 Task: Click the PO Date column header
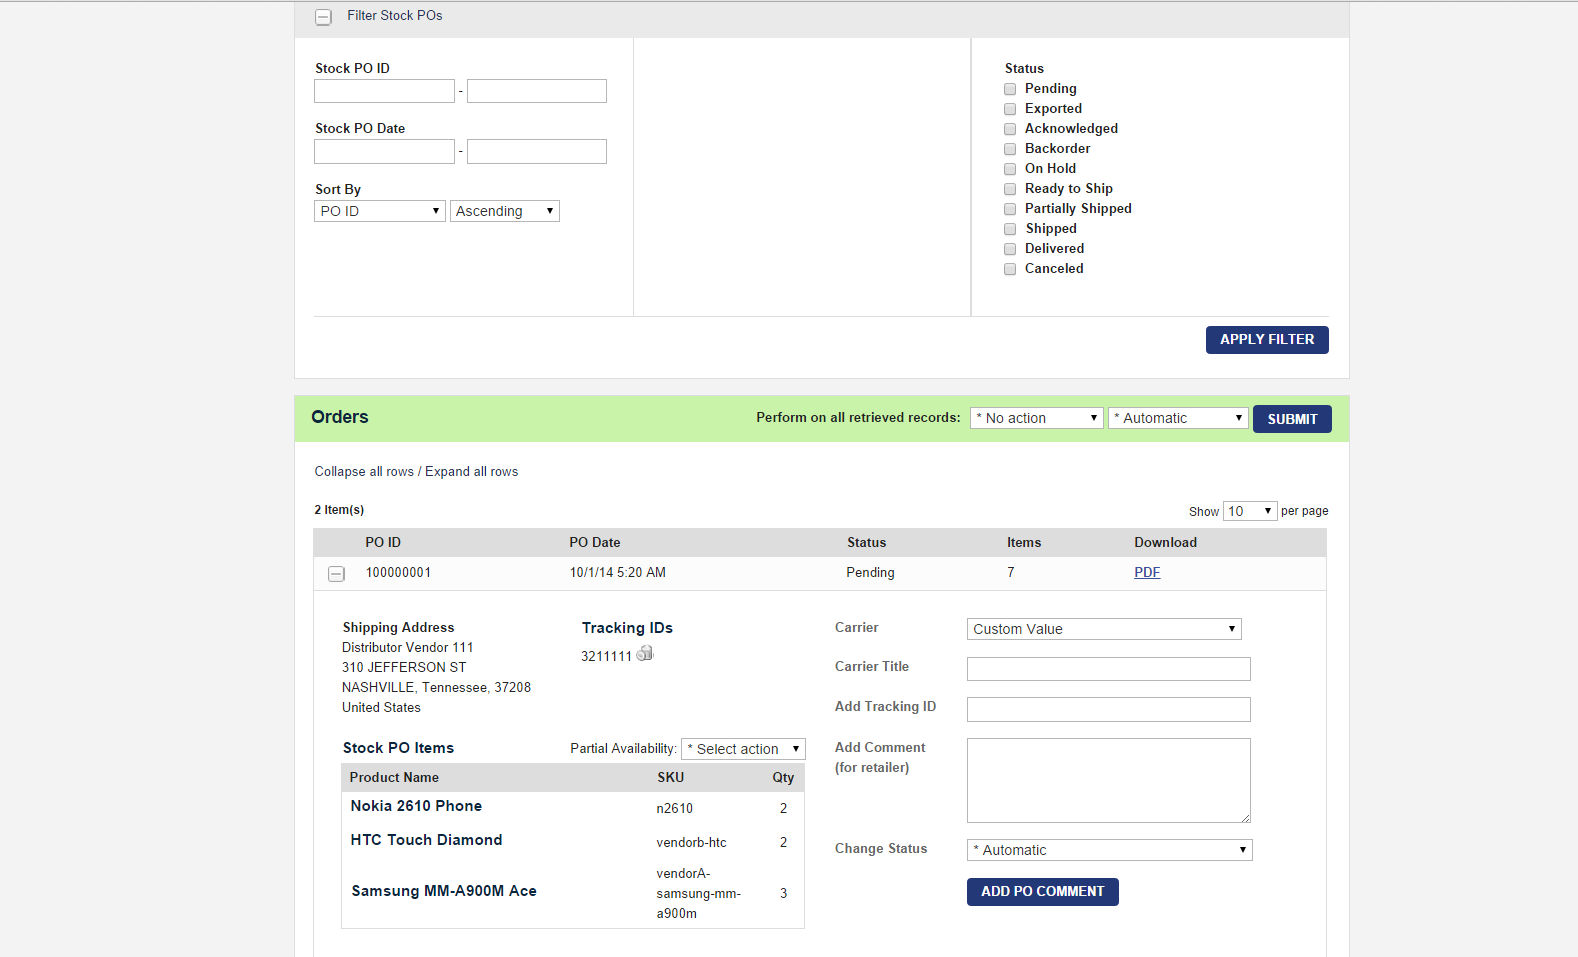point(595,543)
